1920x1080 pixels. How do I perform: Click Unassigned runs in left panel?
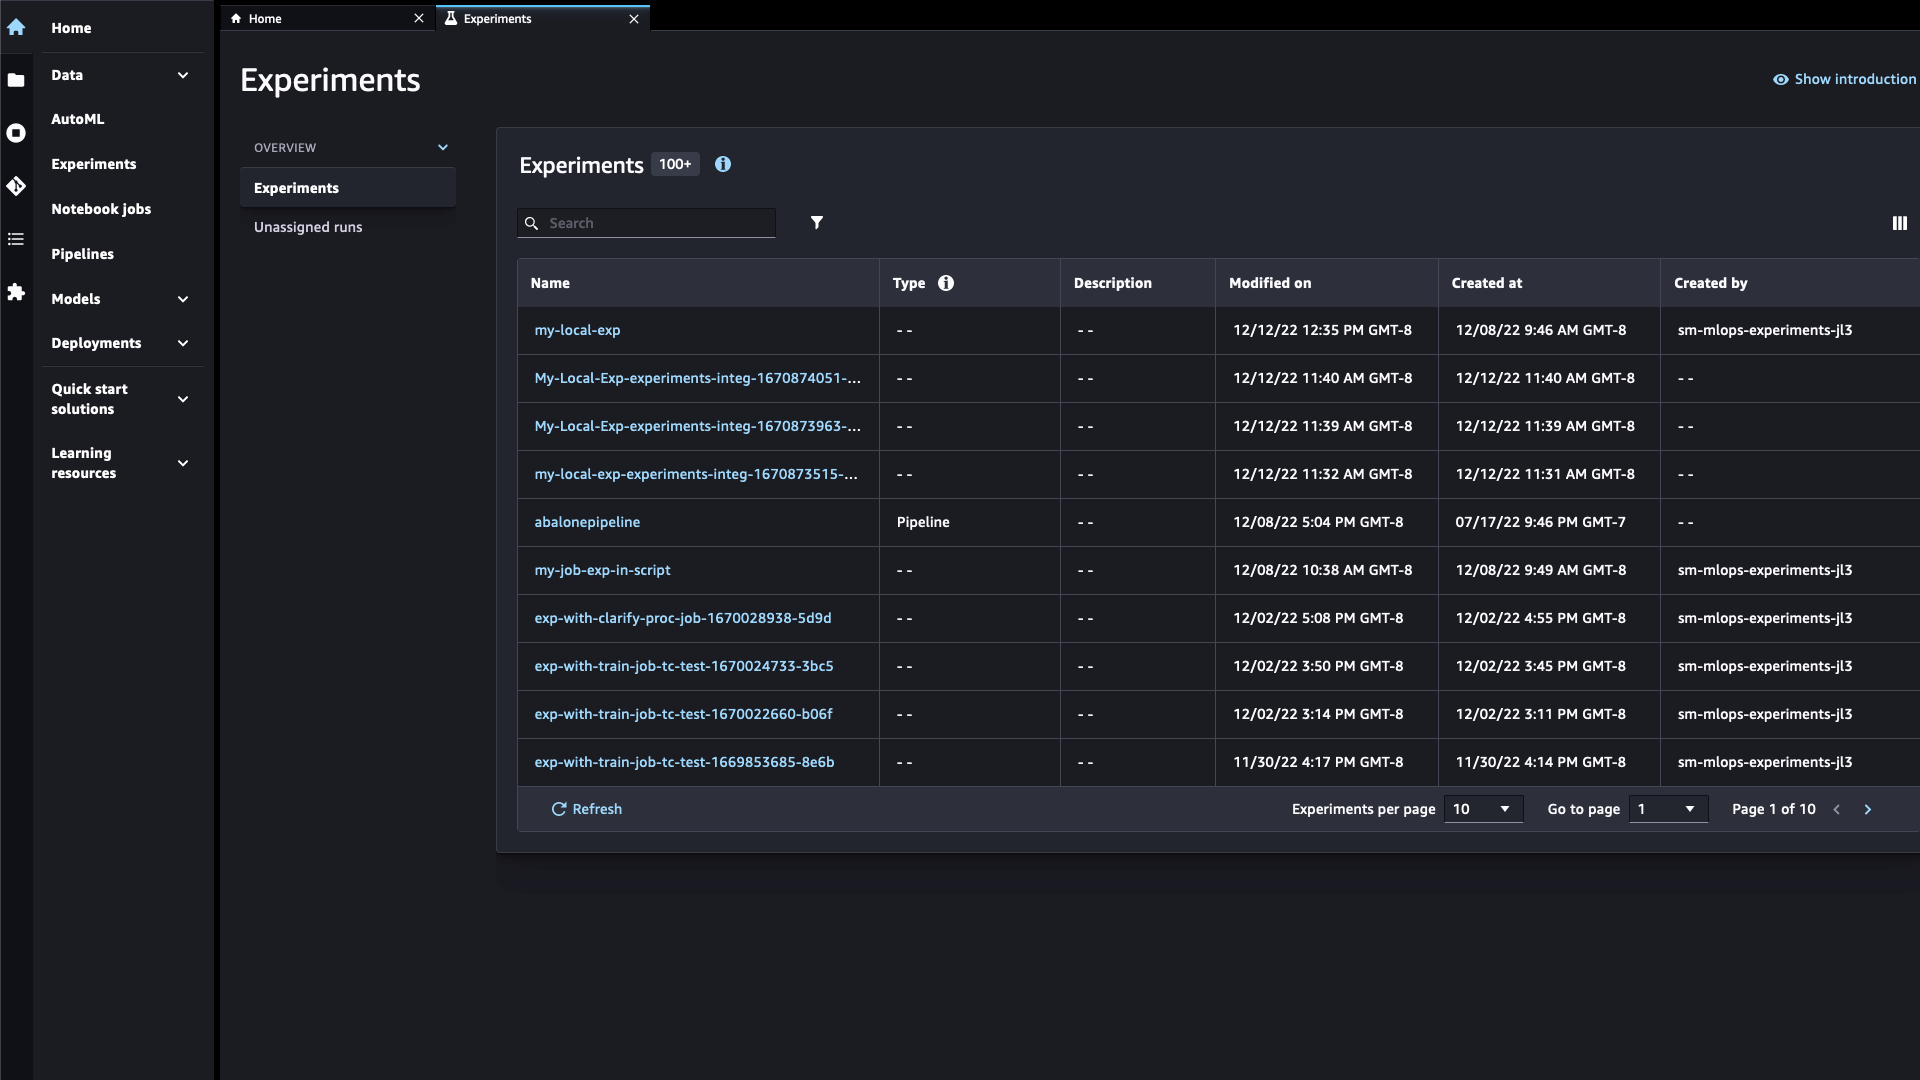[309, 227]
